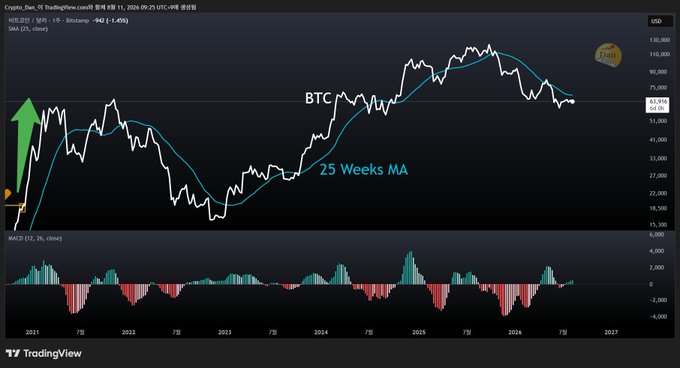Select the Bitcoin / Dollar Bitstamp symbol legend
The image size is (680, 368).
coord(49,20)
